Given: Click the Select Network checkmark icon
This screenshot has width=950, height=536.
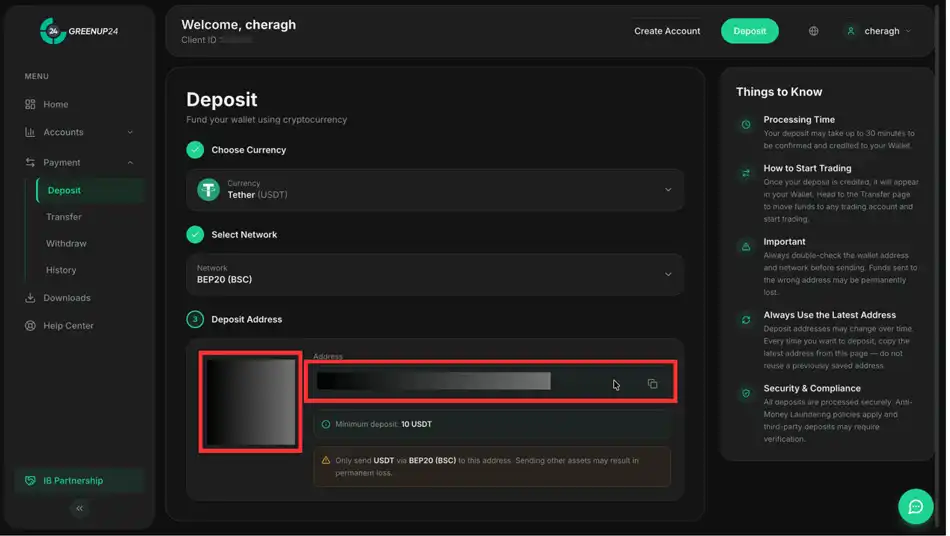Looking at the screenshot, I should point(195,234).
